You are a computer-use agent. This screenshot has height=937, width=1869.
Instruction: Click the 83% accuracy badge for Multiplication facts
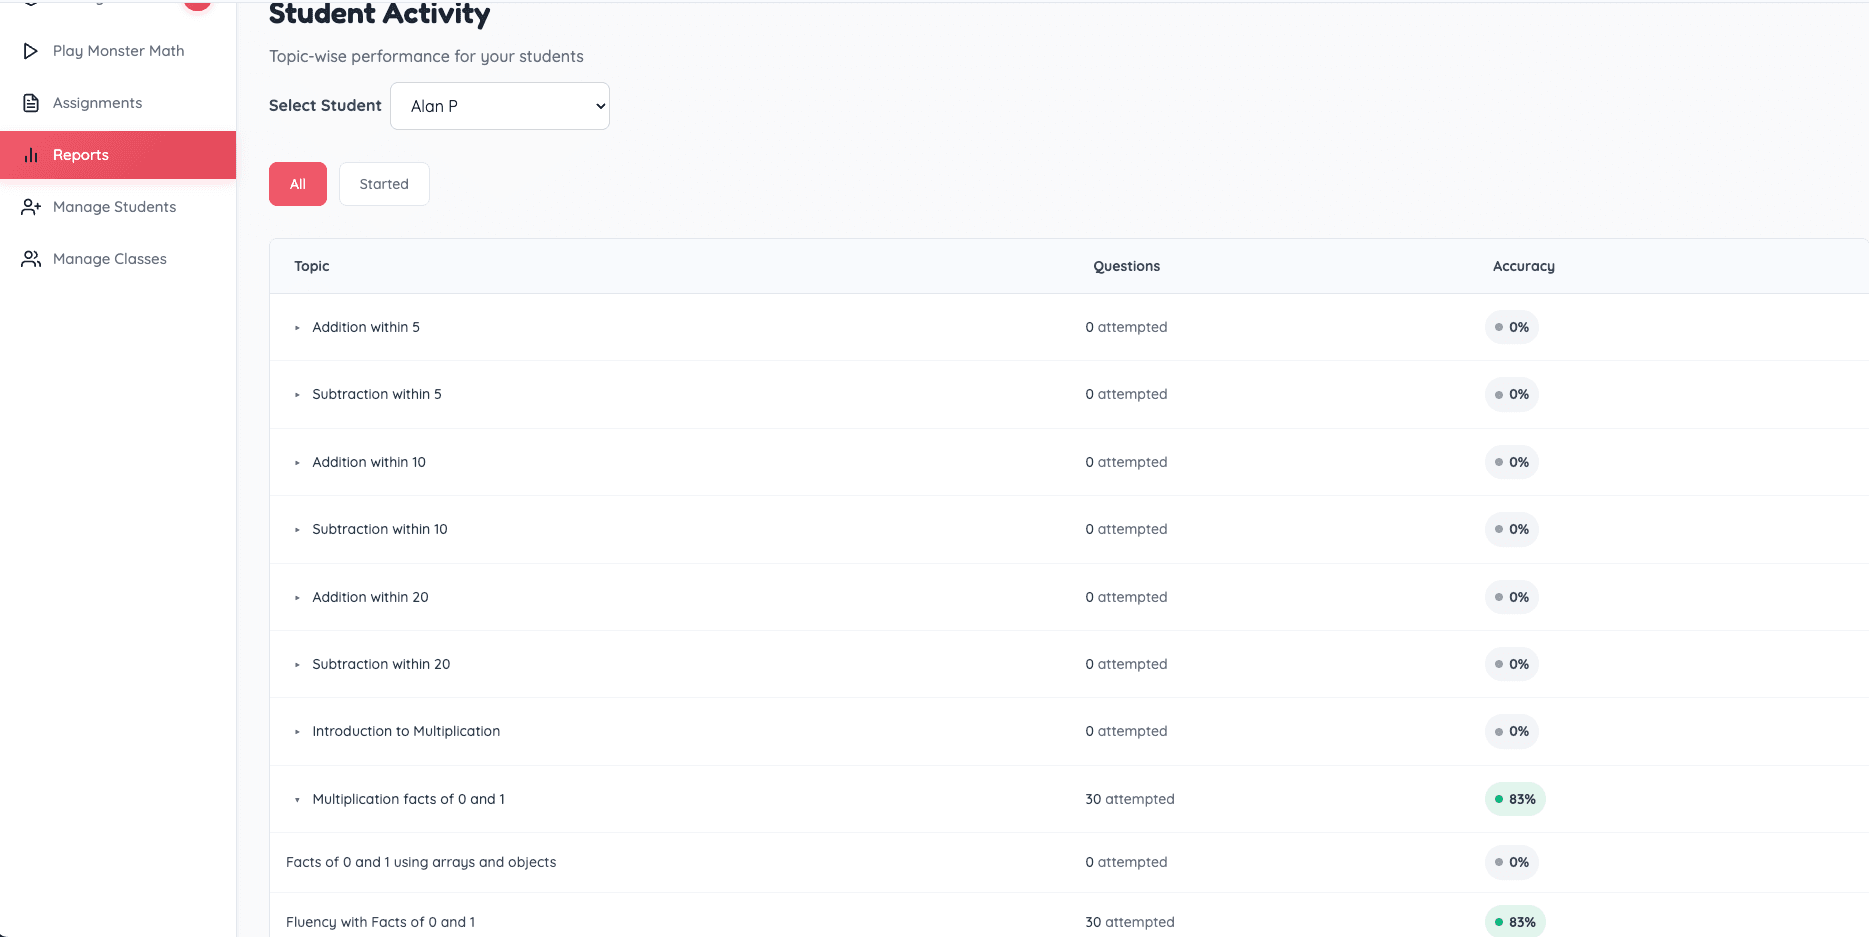tap(1515, 799)
